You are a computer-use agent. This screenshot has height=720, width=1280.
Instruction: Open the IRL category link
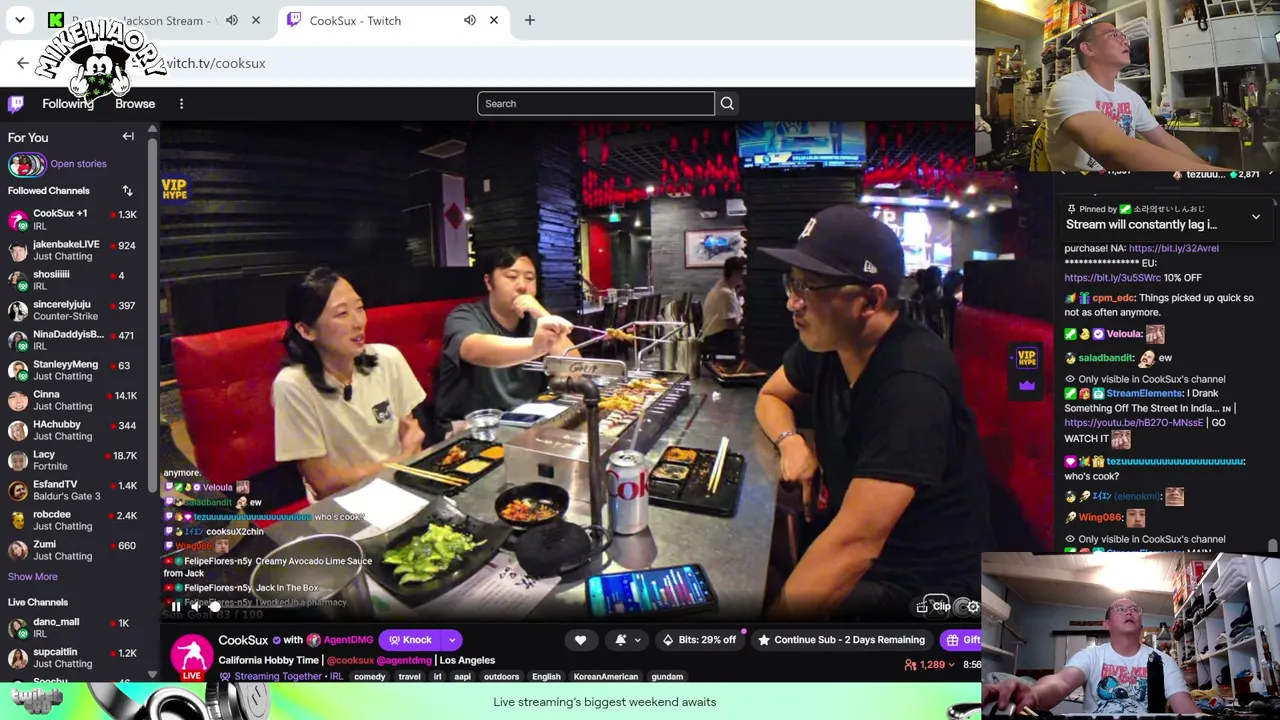pos(336,677)
